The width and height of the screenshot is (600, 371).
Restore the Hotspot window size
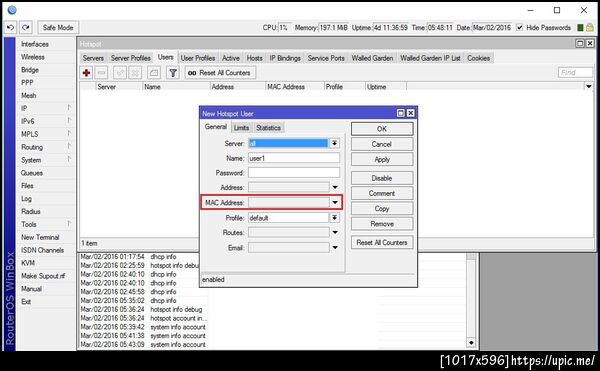[580, 44]
